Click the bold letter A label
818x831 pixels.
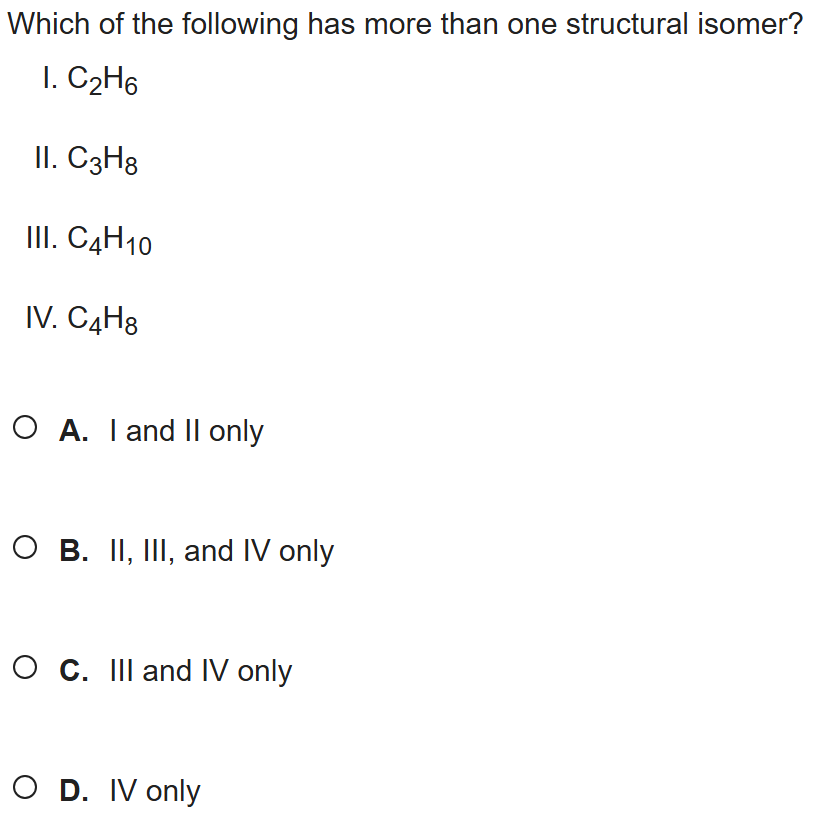tap(74, 431)
